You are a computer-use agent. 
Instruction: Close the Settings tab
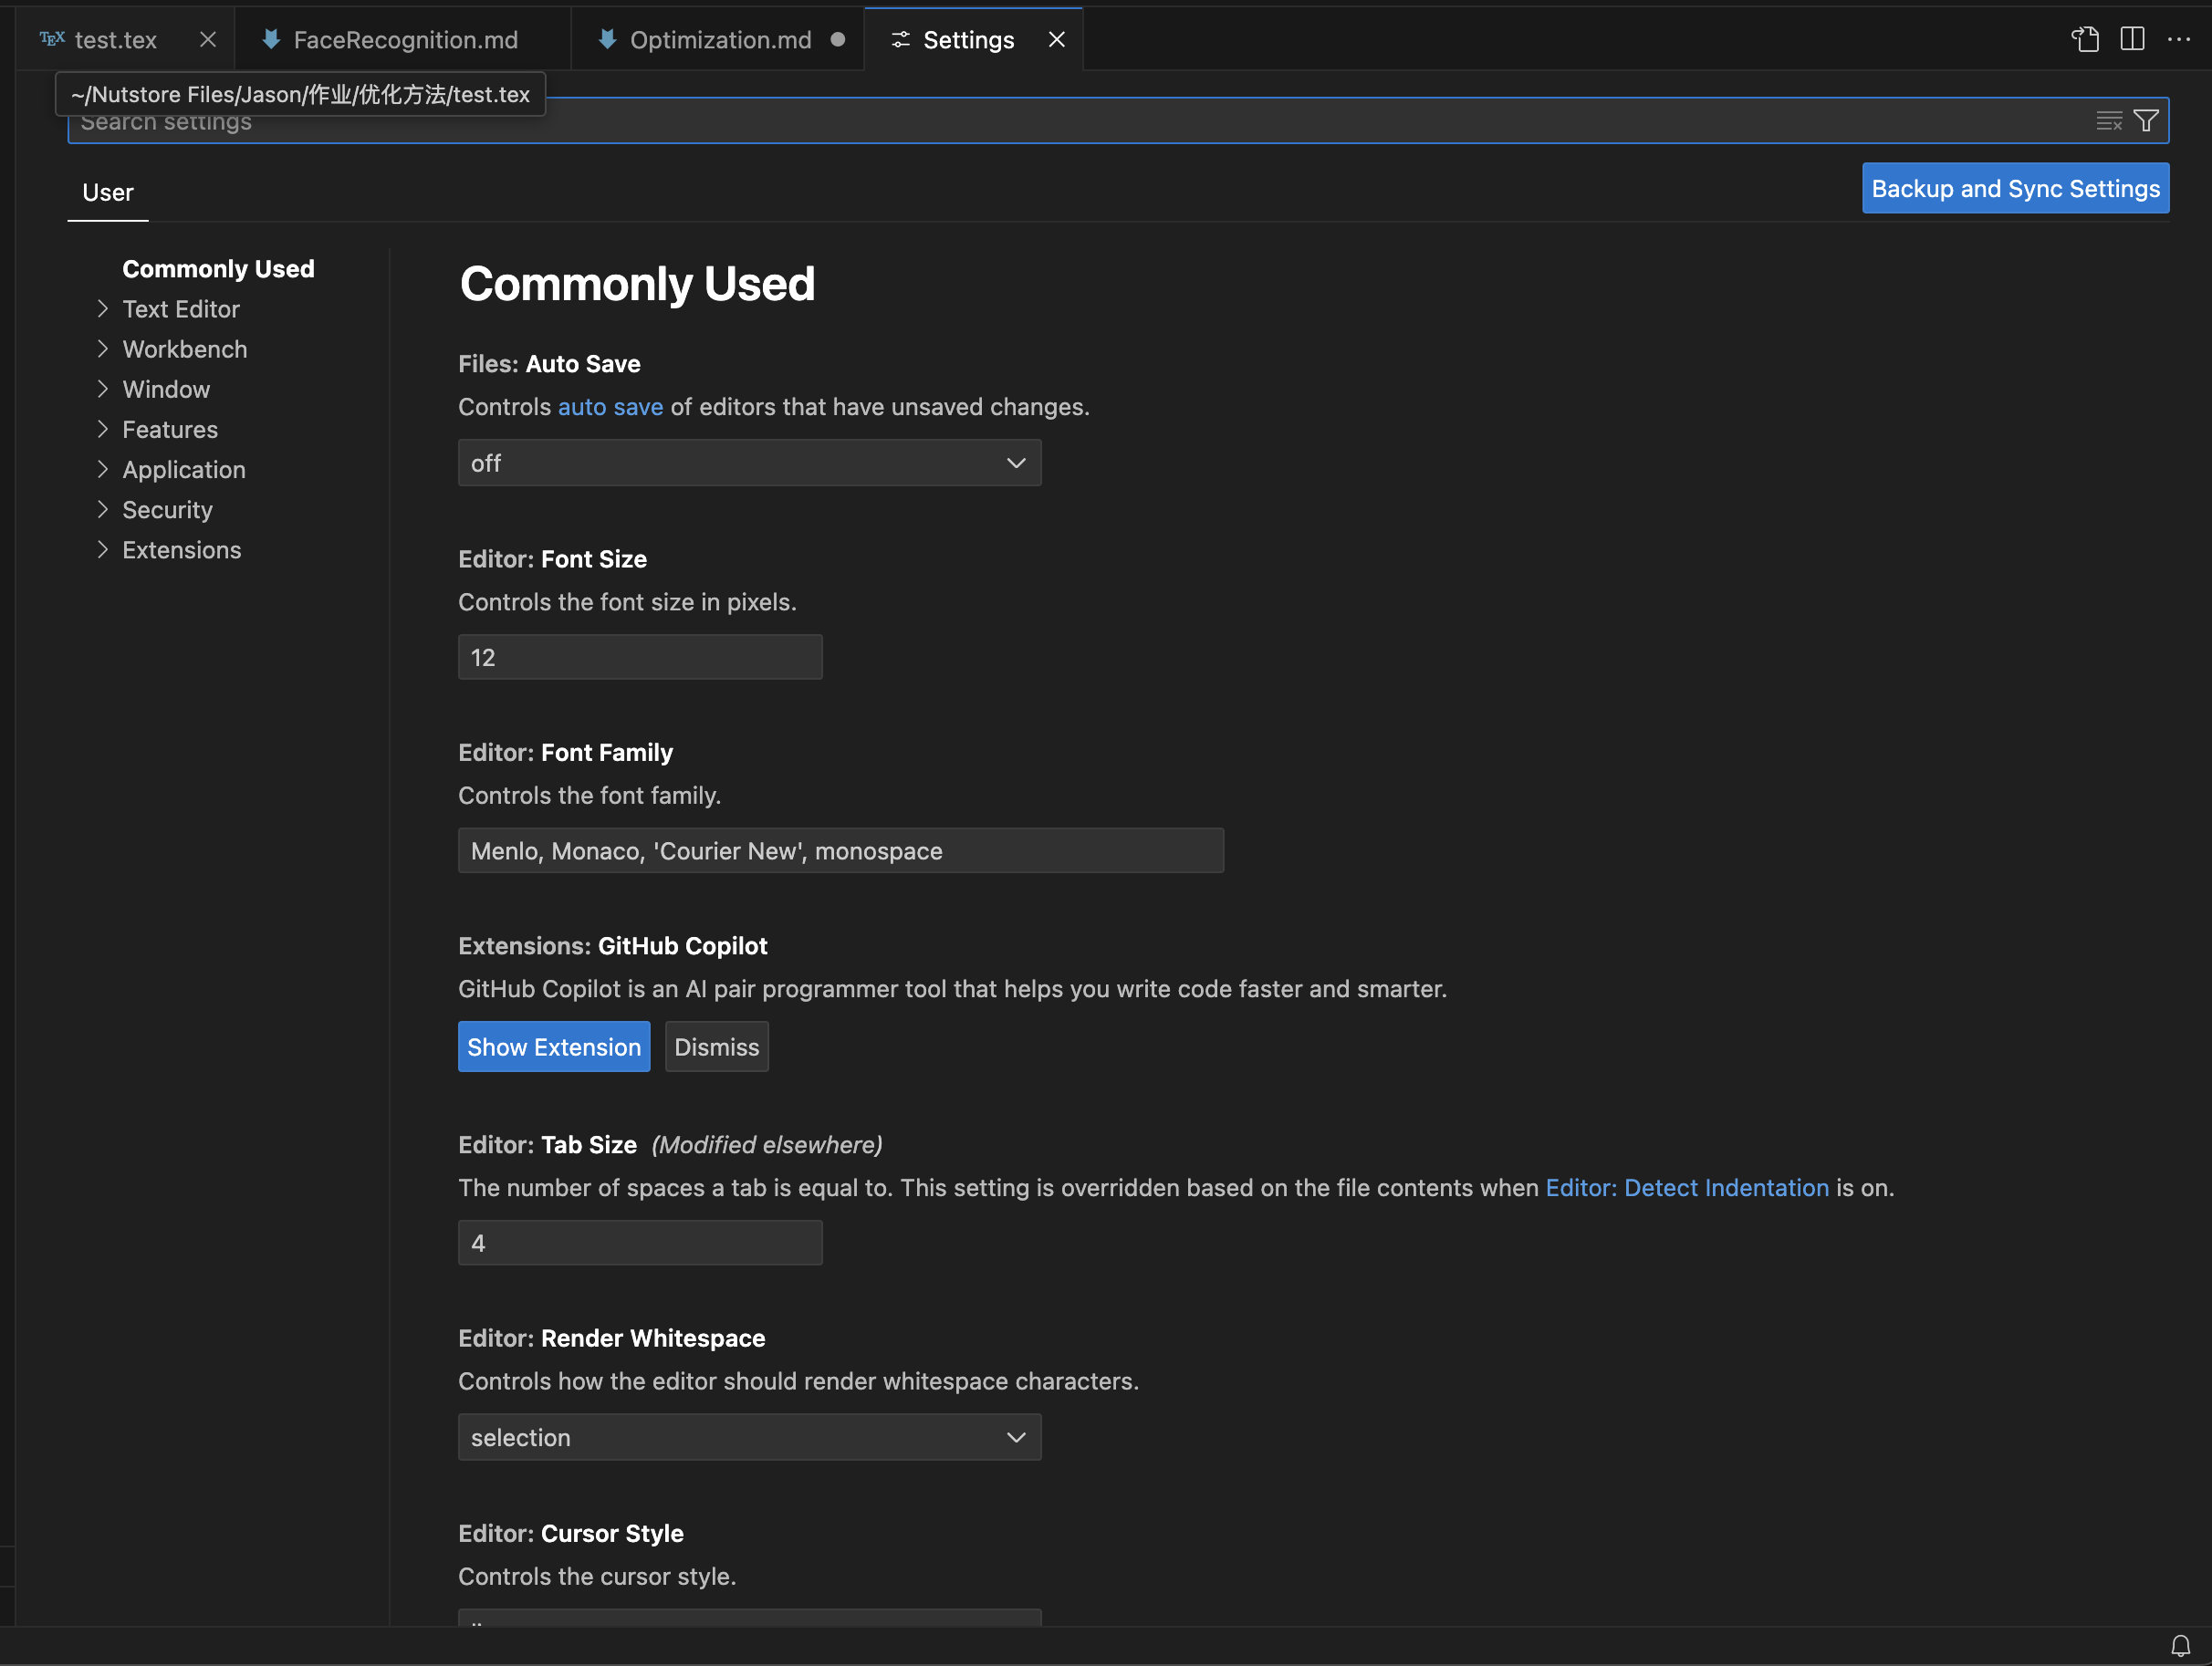click(1057, 39)
